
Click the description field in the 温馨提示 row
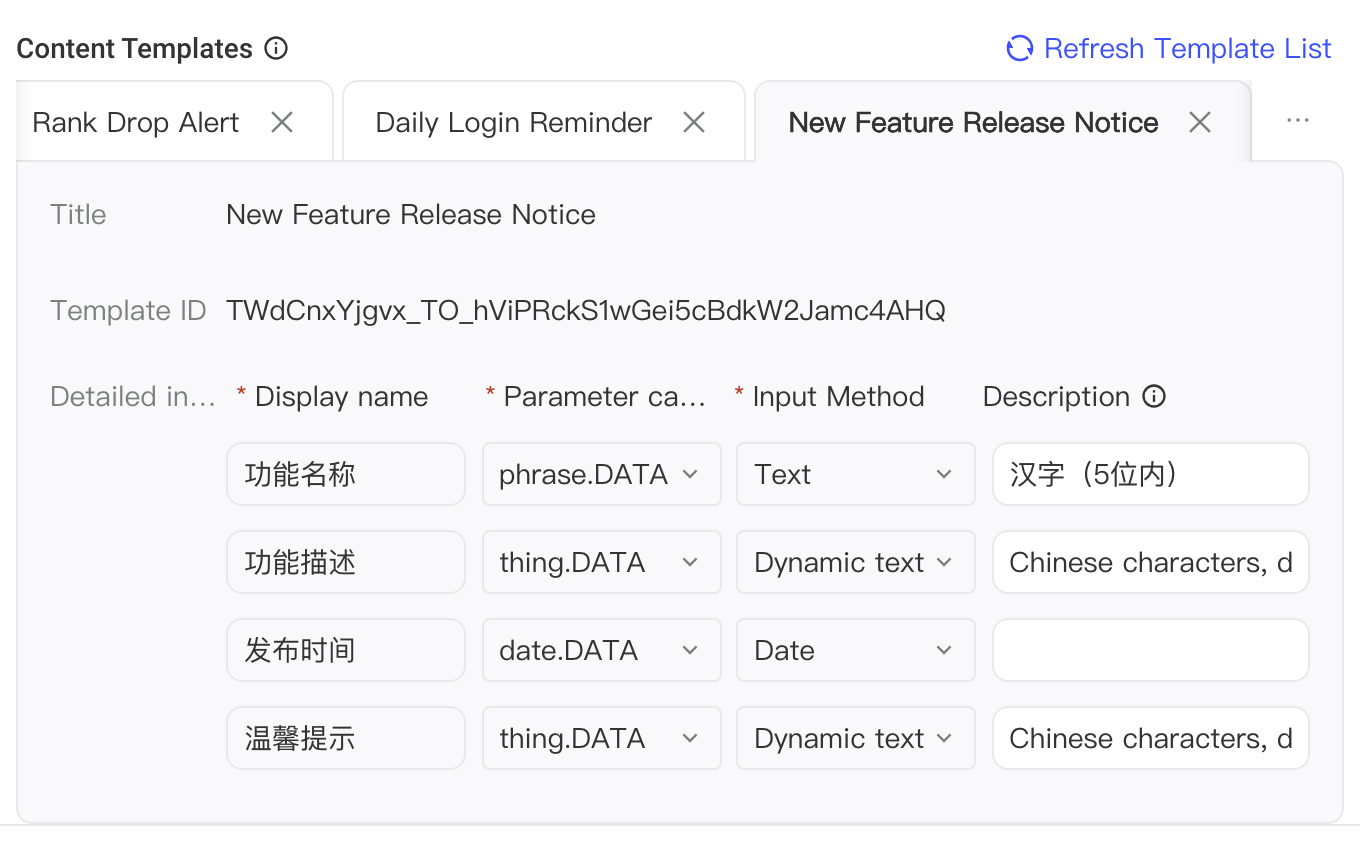click(x=1151, y=738)
